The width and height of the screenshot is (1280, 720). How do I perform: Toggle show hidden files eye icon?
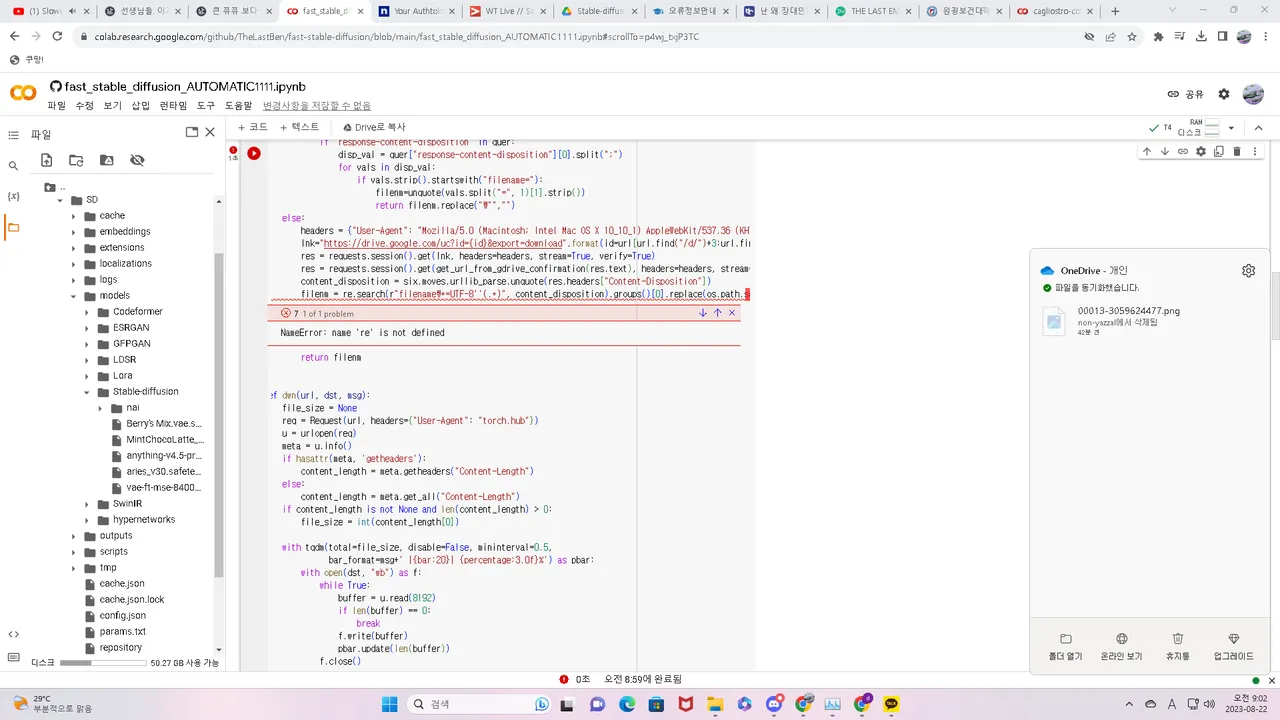tap(137, 160)
